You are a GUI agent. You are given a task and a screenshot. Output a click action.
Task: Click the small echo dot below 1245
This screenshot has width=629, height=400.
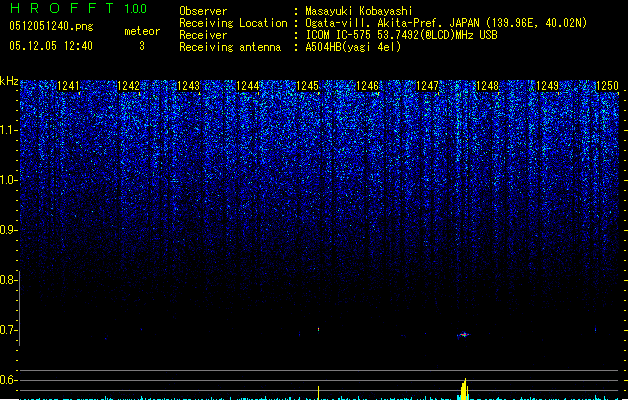click(x=319, y=329)
